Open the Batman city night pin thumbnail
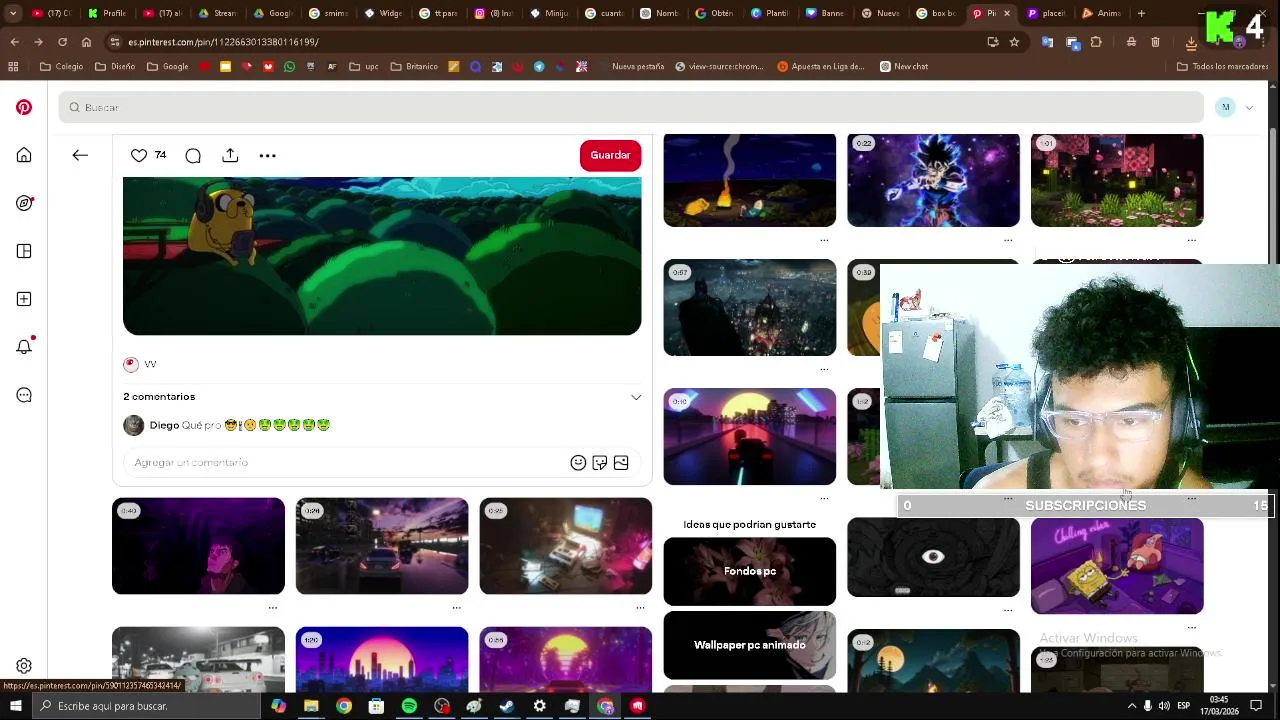 coord(749,308)
